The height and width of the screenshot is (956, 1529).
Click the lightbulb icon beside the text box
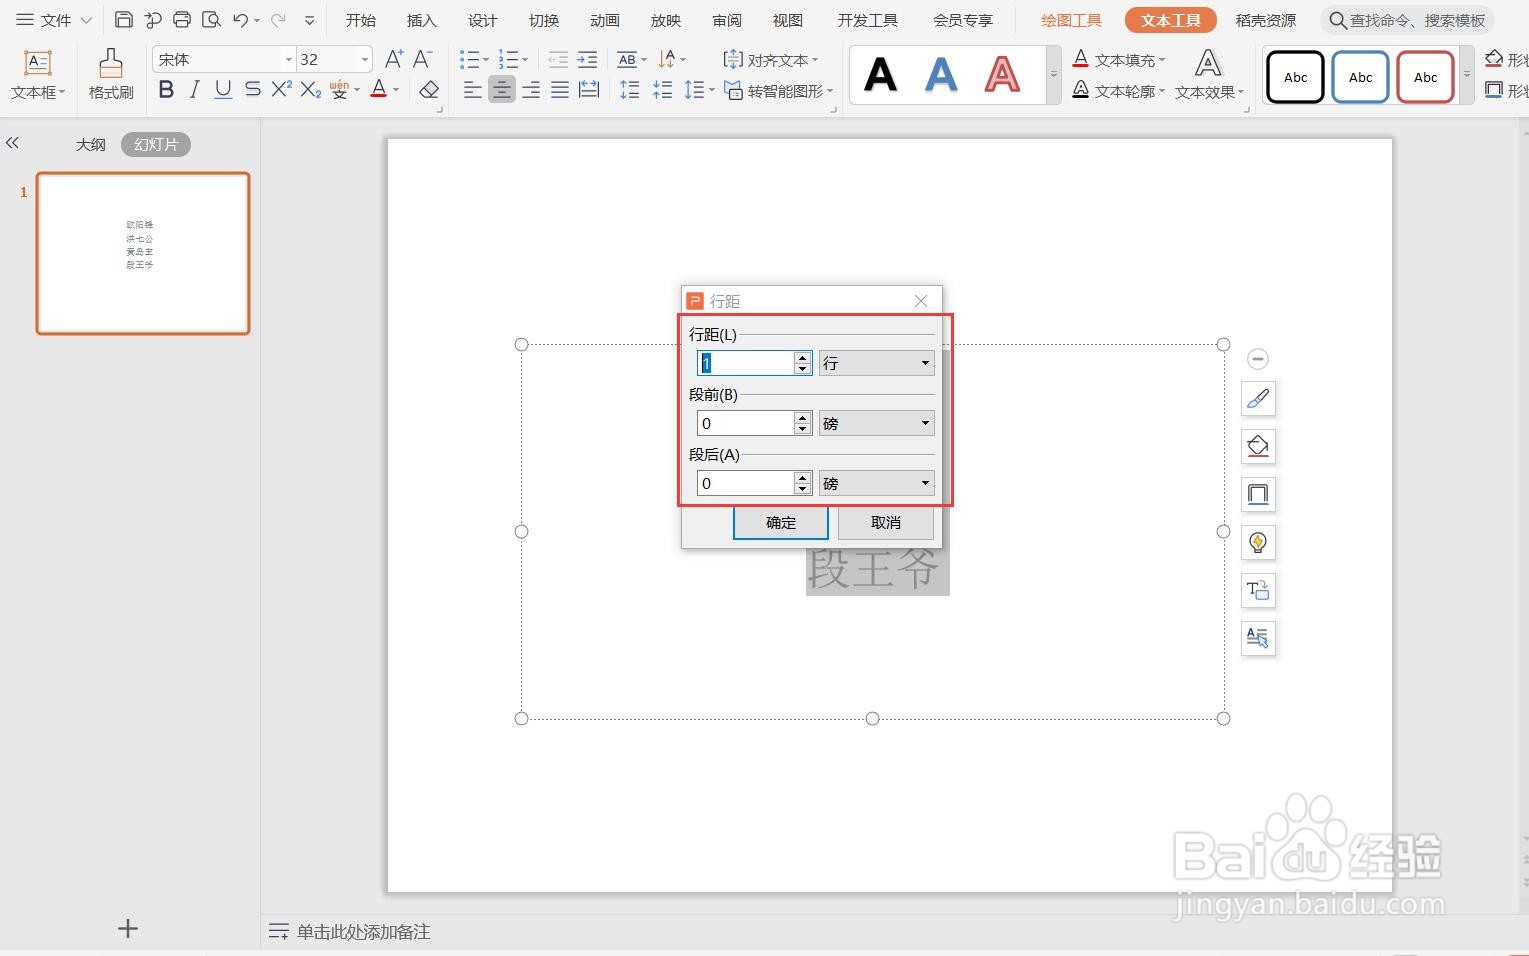pos(1258,542)
